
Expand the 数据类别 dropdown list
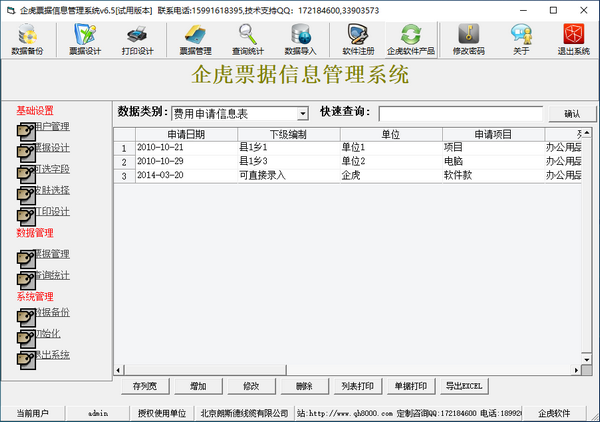click(302, 114)
